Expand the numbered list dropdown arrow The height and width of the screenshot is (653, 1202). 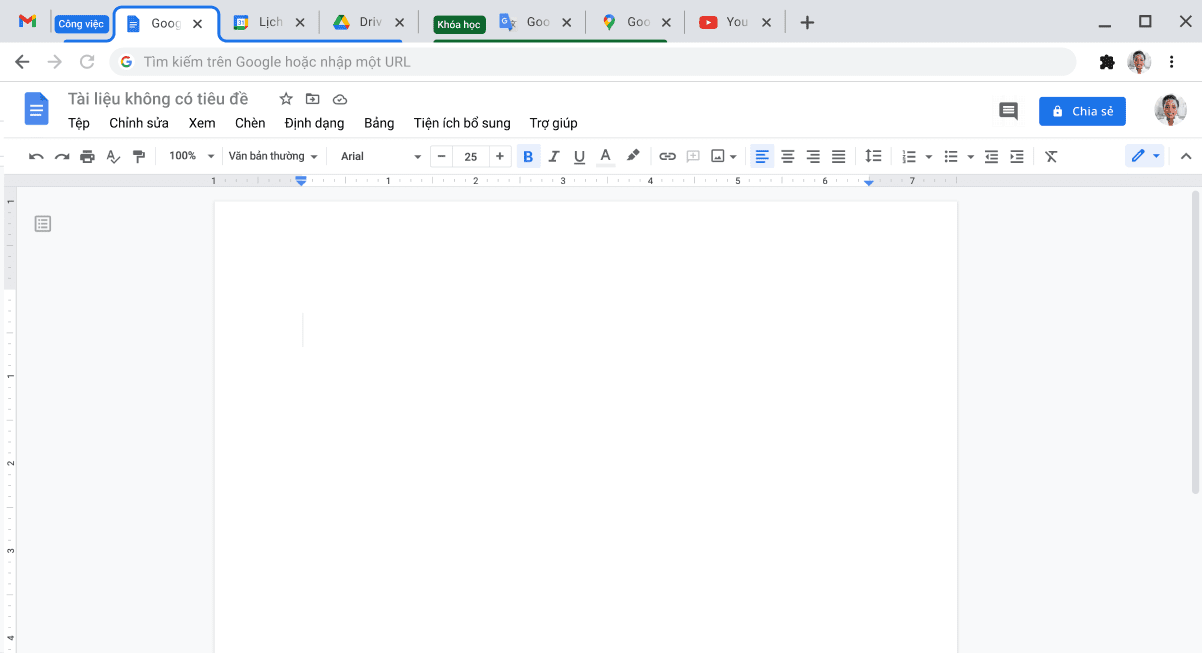click(x=929, y=157)
